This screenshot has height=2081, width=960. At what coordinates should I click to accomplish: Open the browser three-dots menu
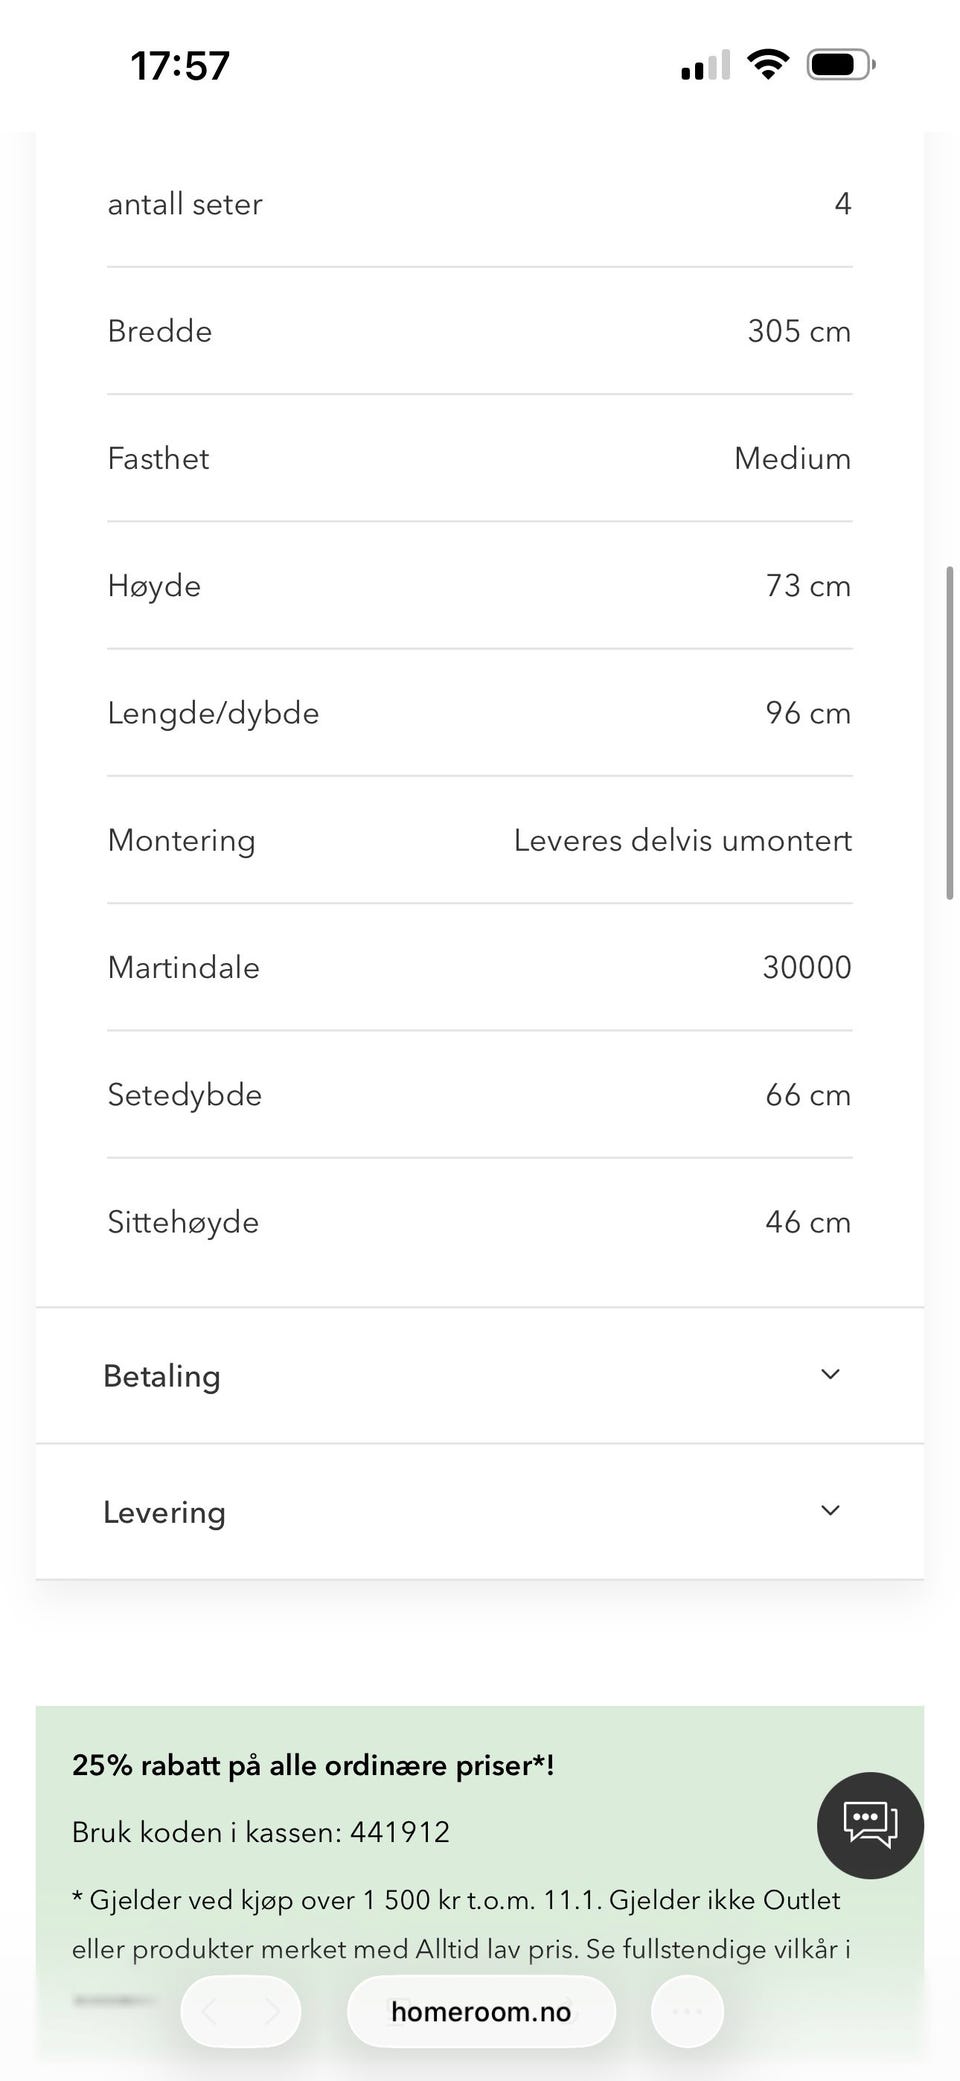point(687,2011)
